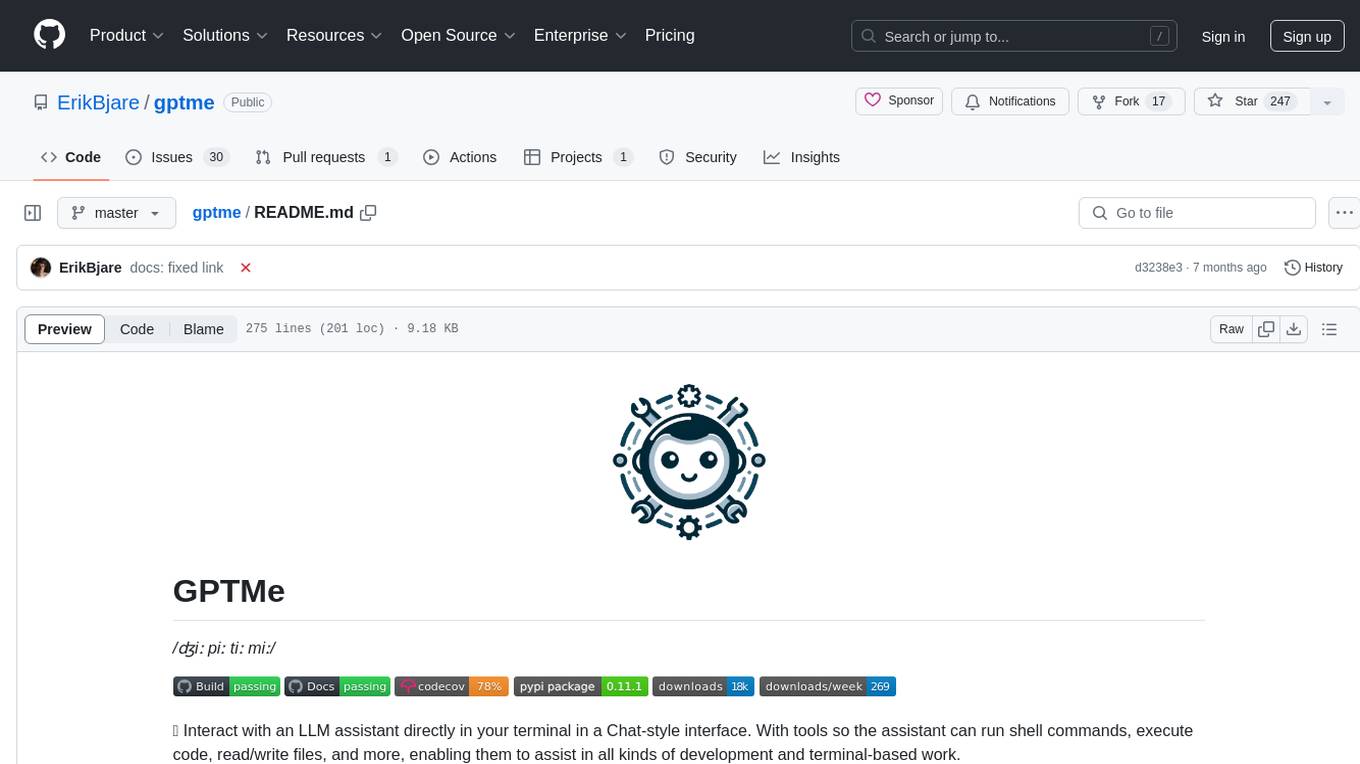Open the Docs passing badge
This screenshot has height=764, width=1360.
337,686
